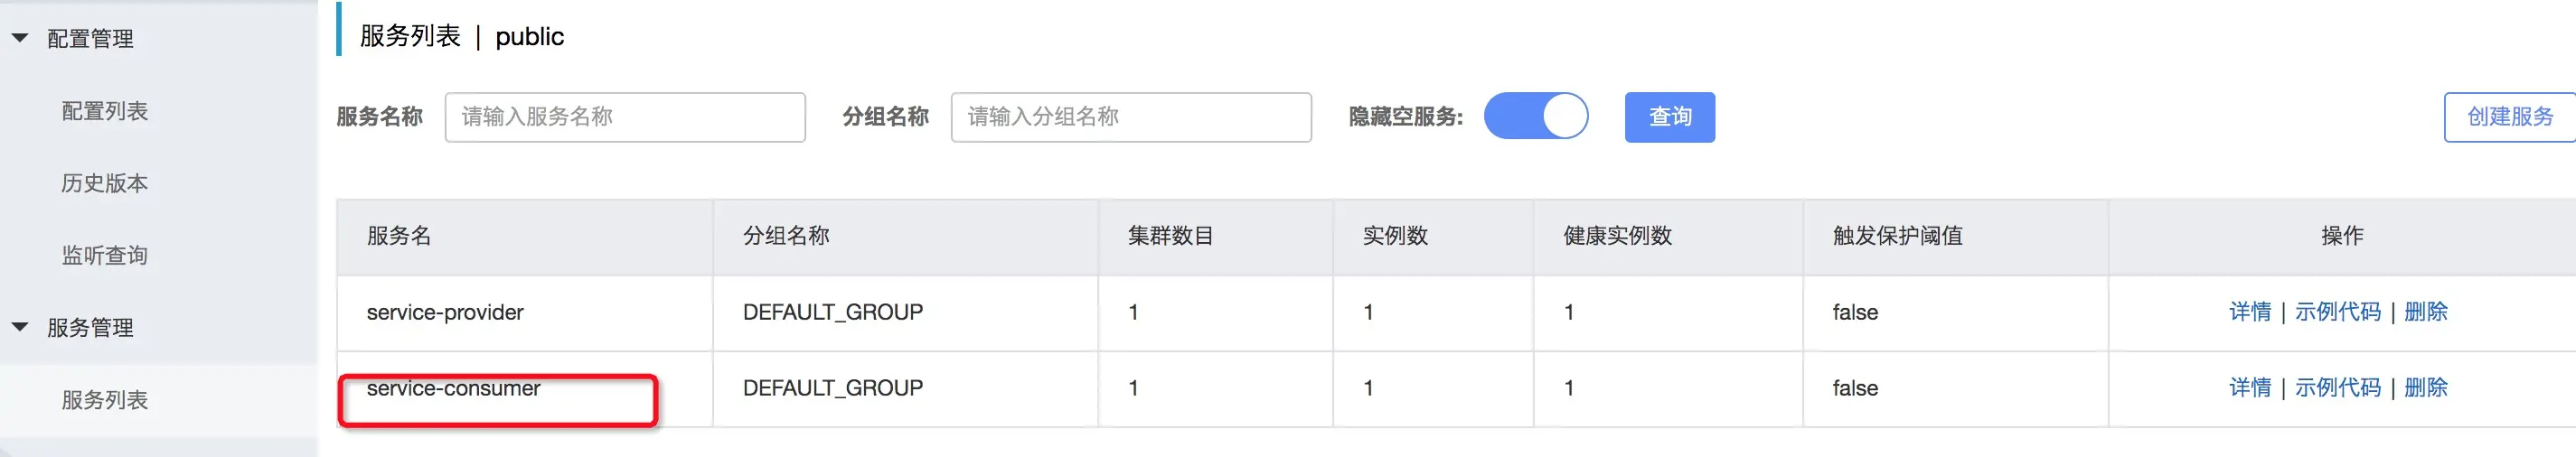
Task: Open 详情 for service-provider
Action: click(2249, 312)
